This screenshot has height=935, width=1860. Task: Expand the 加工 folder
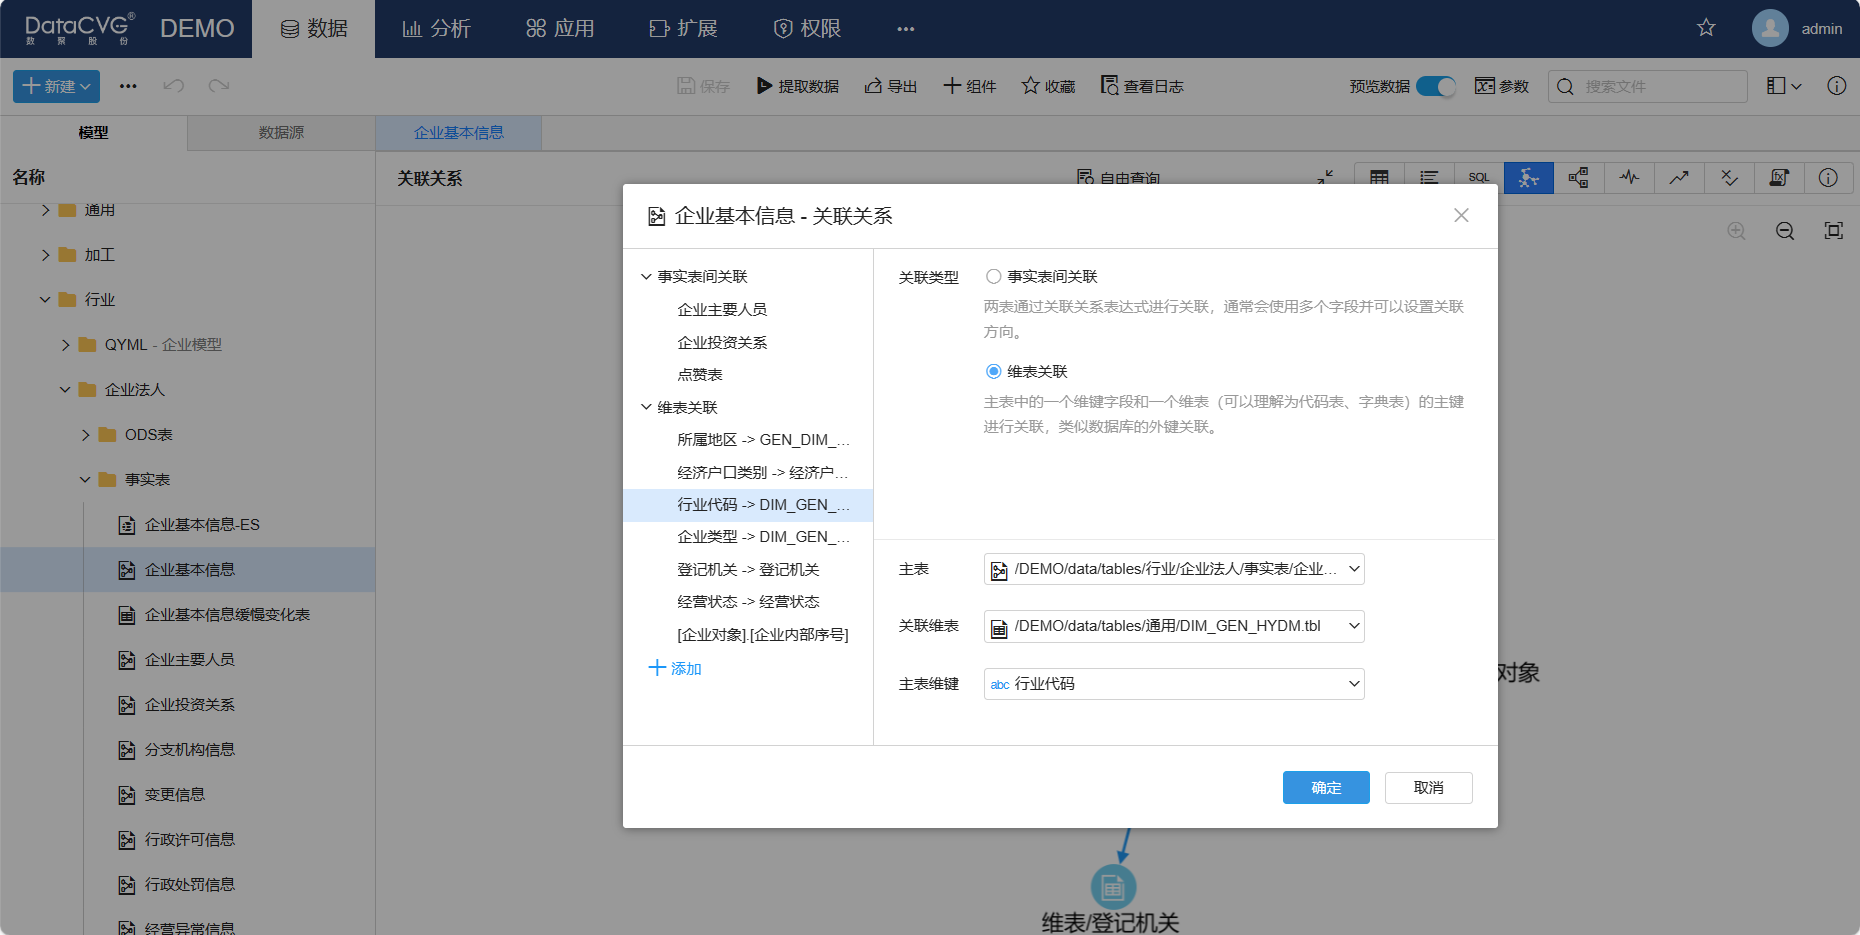coord(45,255)
